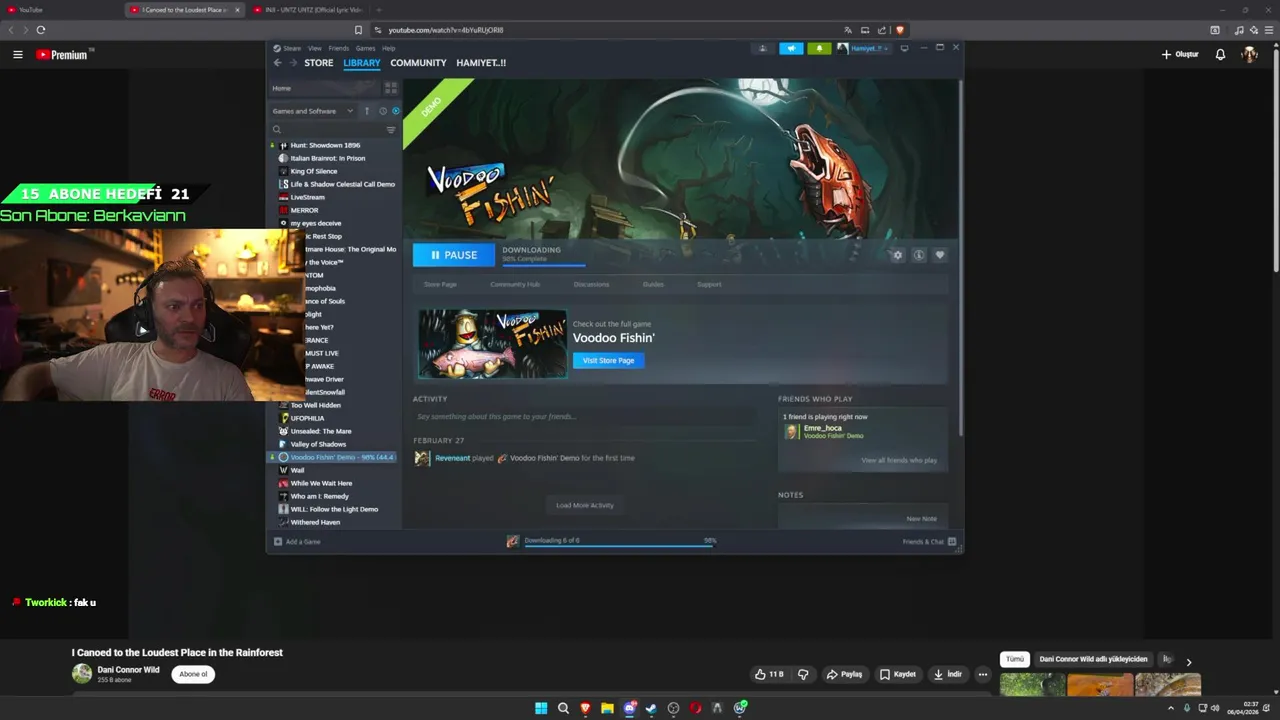The height and width of the screenshot is (720, 1280).
Task: Open Community Hub tab for the game
Action: pyautogui.click(x=515, y=284)
